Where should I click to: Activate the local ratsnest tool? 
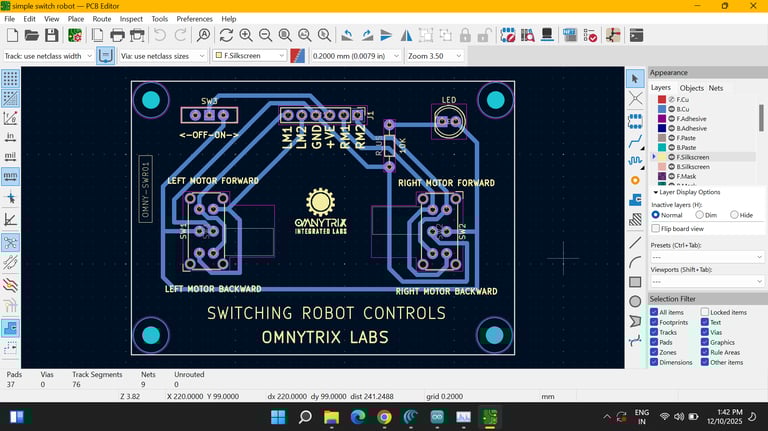click(635, 99)
